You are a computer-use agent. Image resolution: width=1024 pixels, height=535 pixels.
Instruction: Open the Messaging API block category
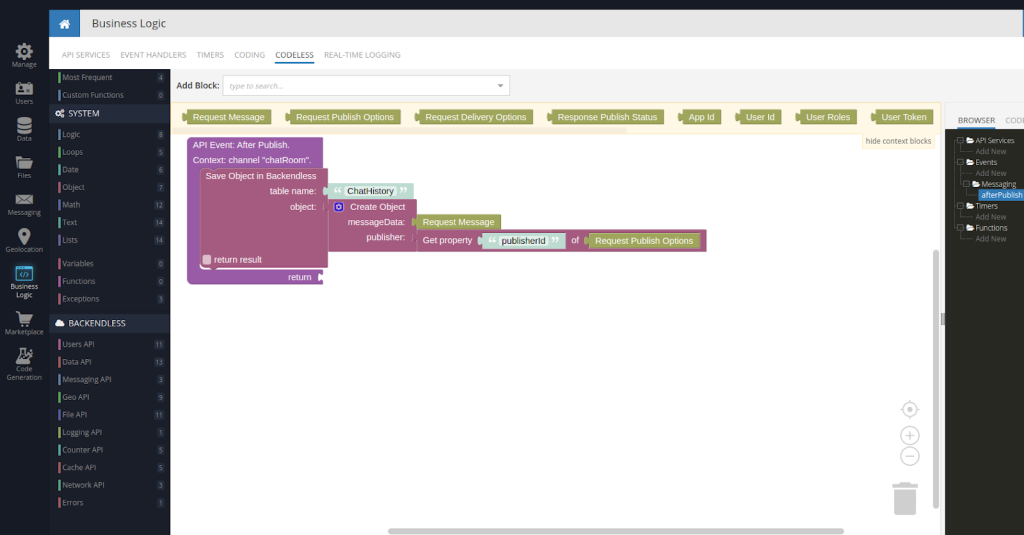pos(110,380)
